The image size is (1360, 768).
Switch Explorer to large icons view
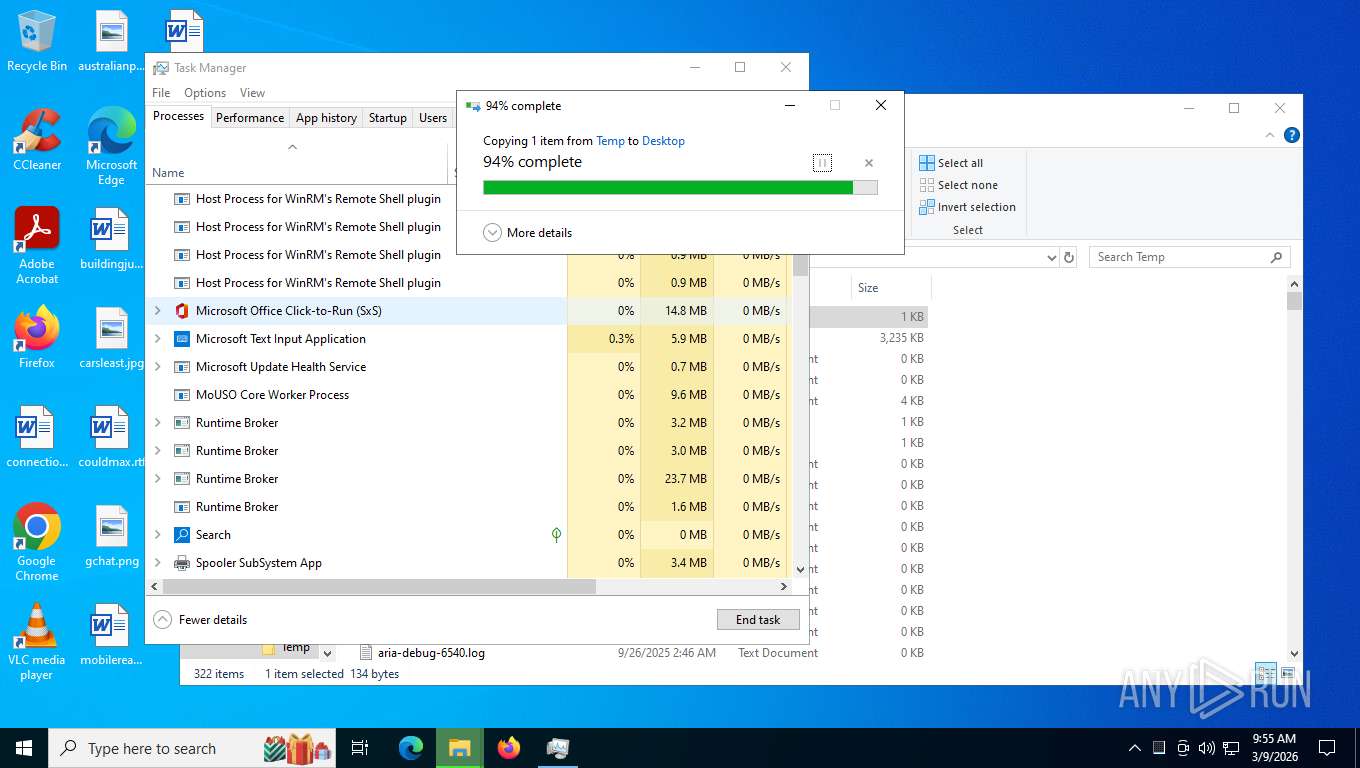[x=1287, y=673]
